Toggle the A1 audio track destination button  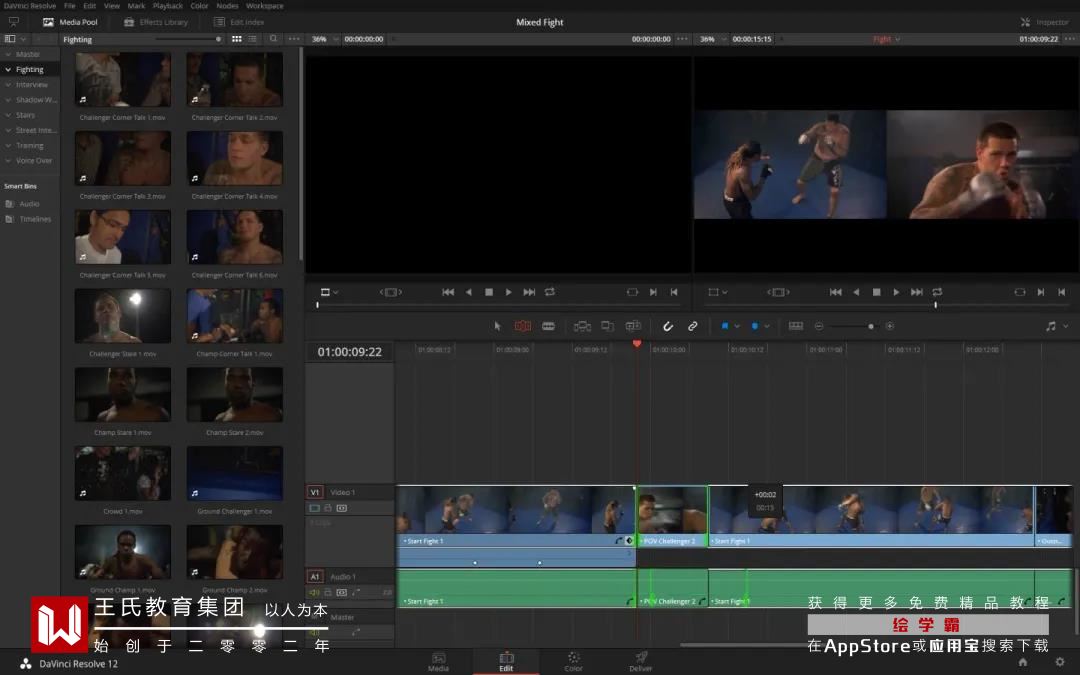tap(315, 577)
